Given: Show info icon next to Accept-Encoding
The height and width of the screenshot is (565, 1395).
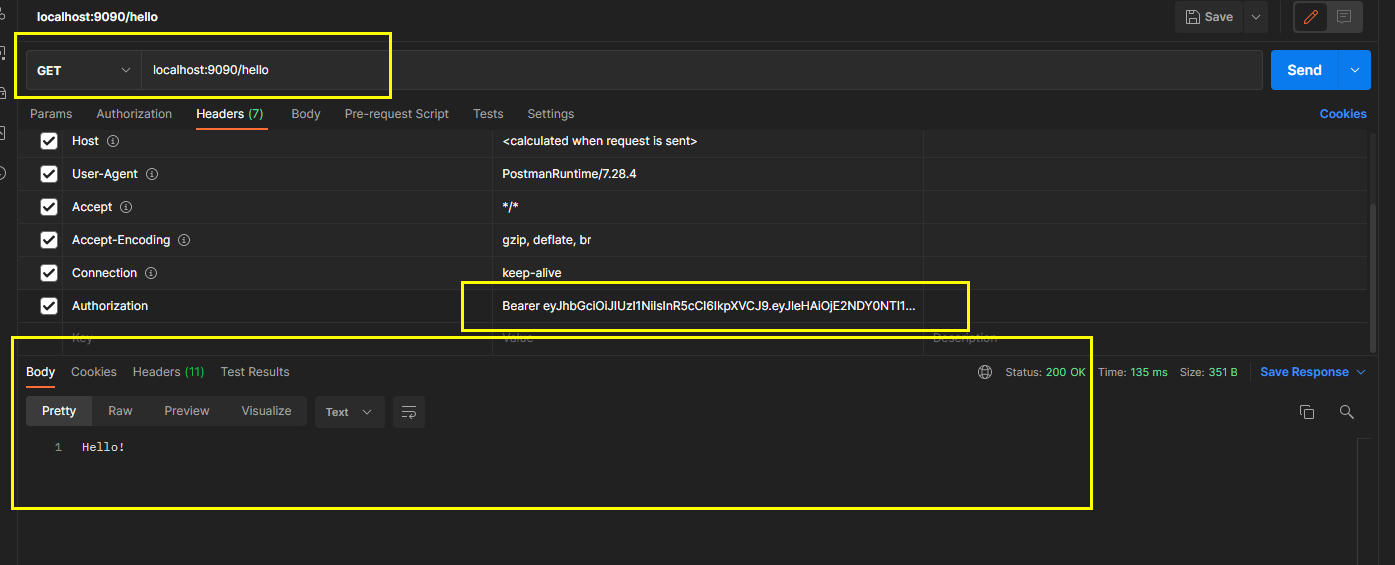Looking at the screenshot, I should tap(184, 240).
